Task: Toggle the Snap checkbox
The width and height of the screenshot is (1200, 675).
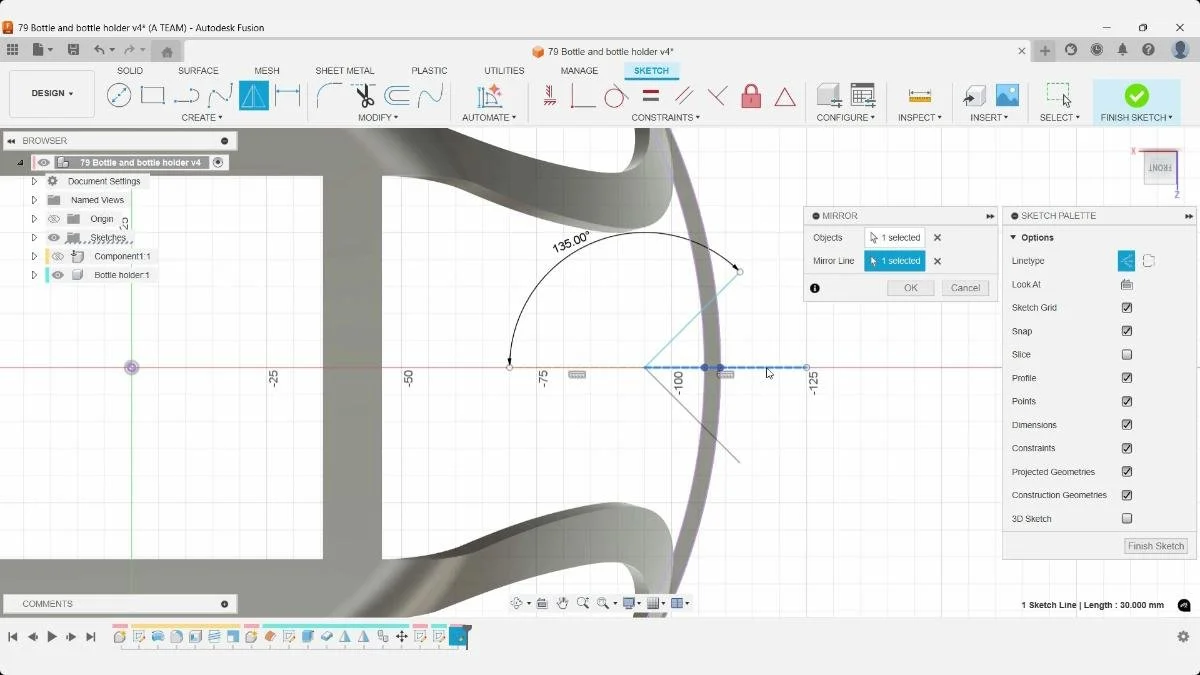Action: point(1127,331)
